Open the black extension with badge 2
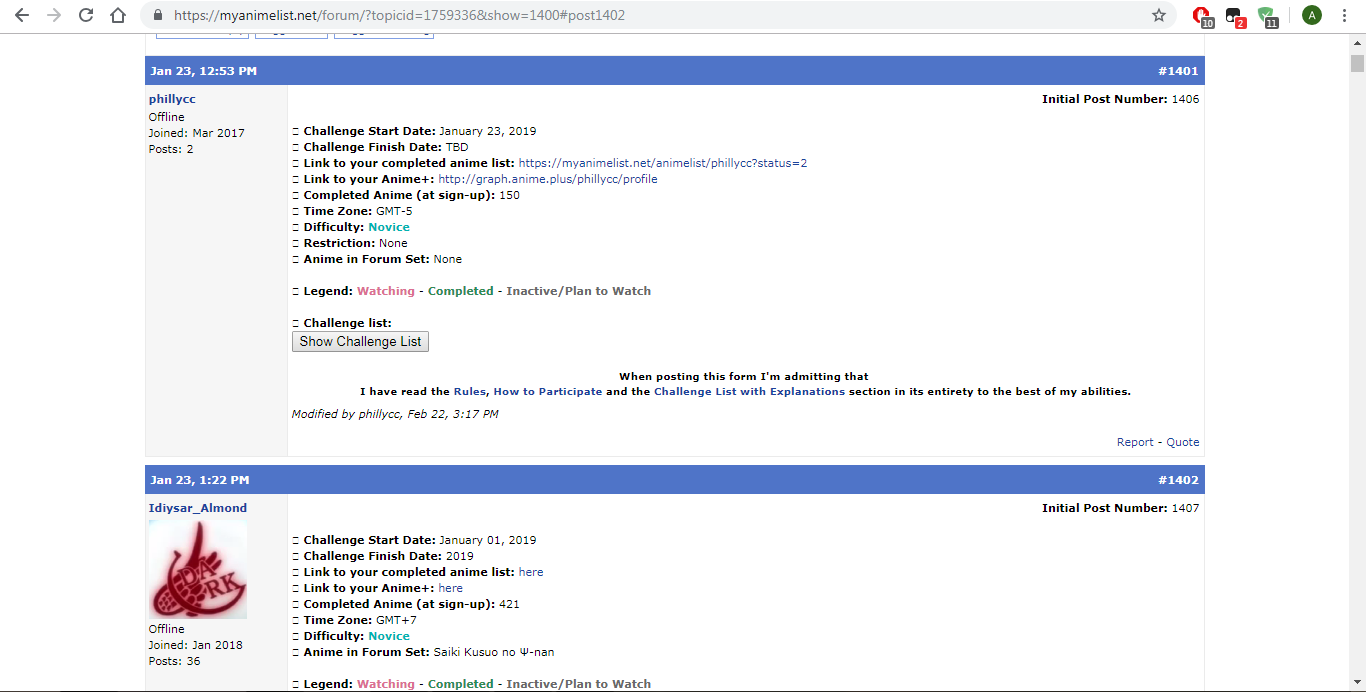1368x692 pixels. [x=1234, y=16]
